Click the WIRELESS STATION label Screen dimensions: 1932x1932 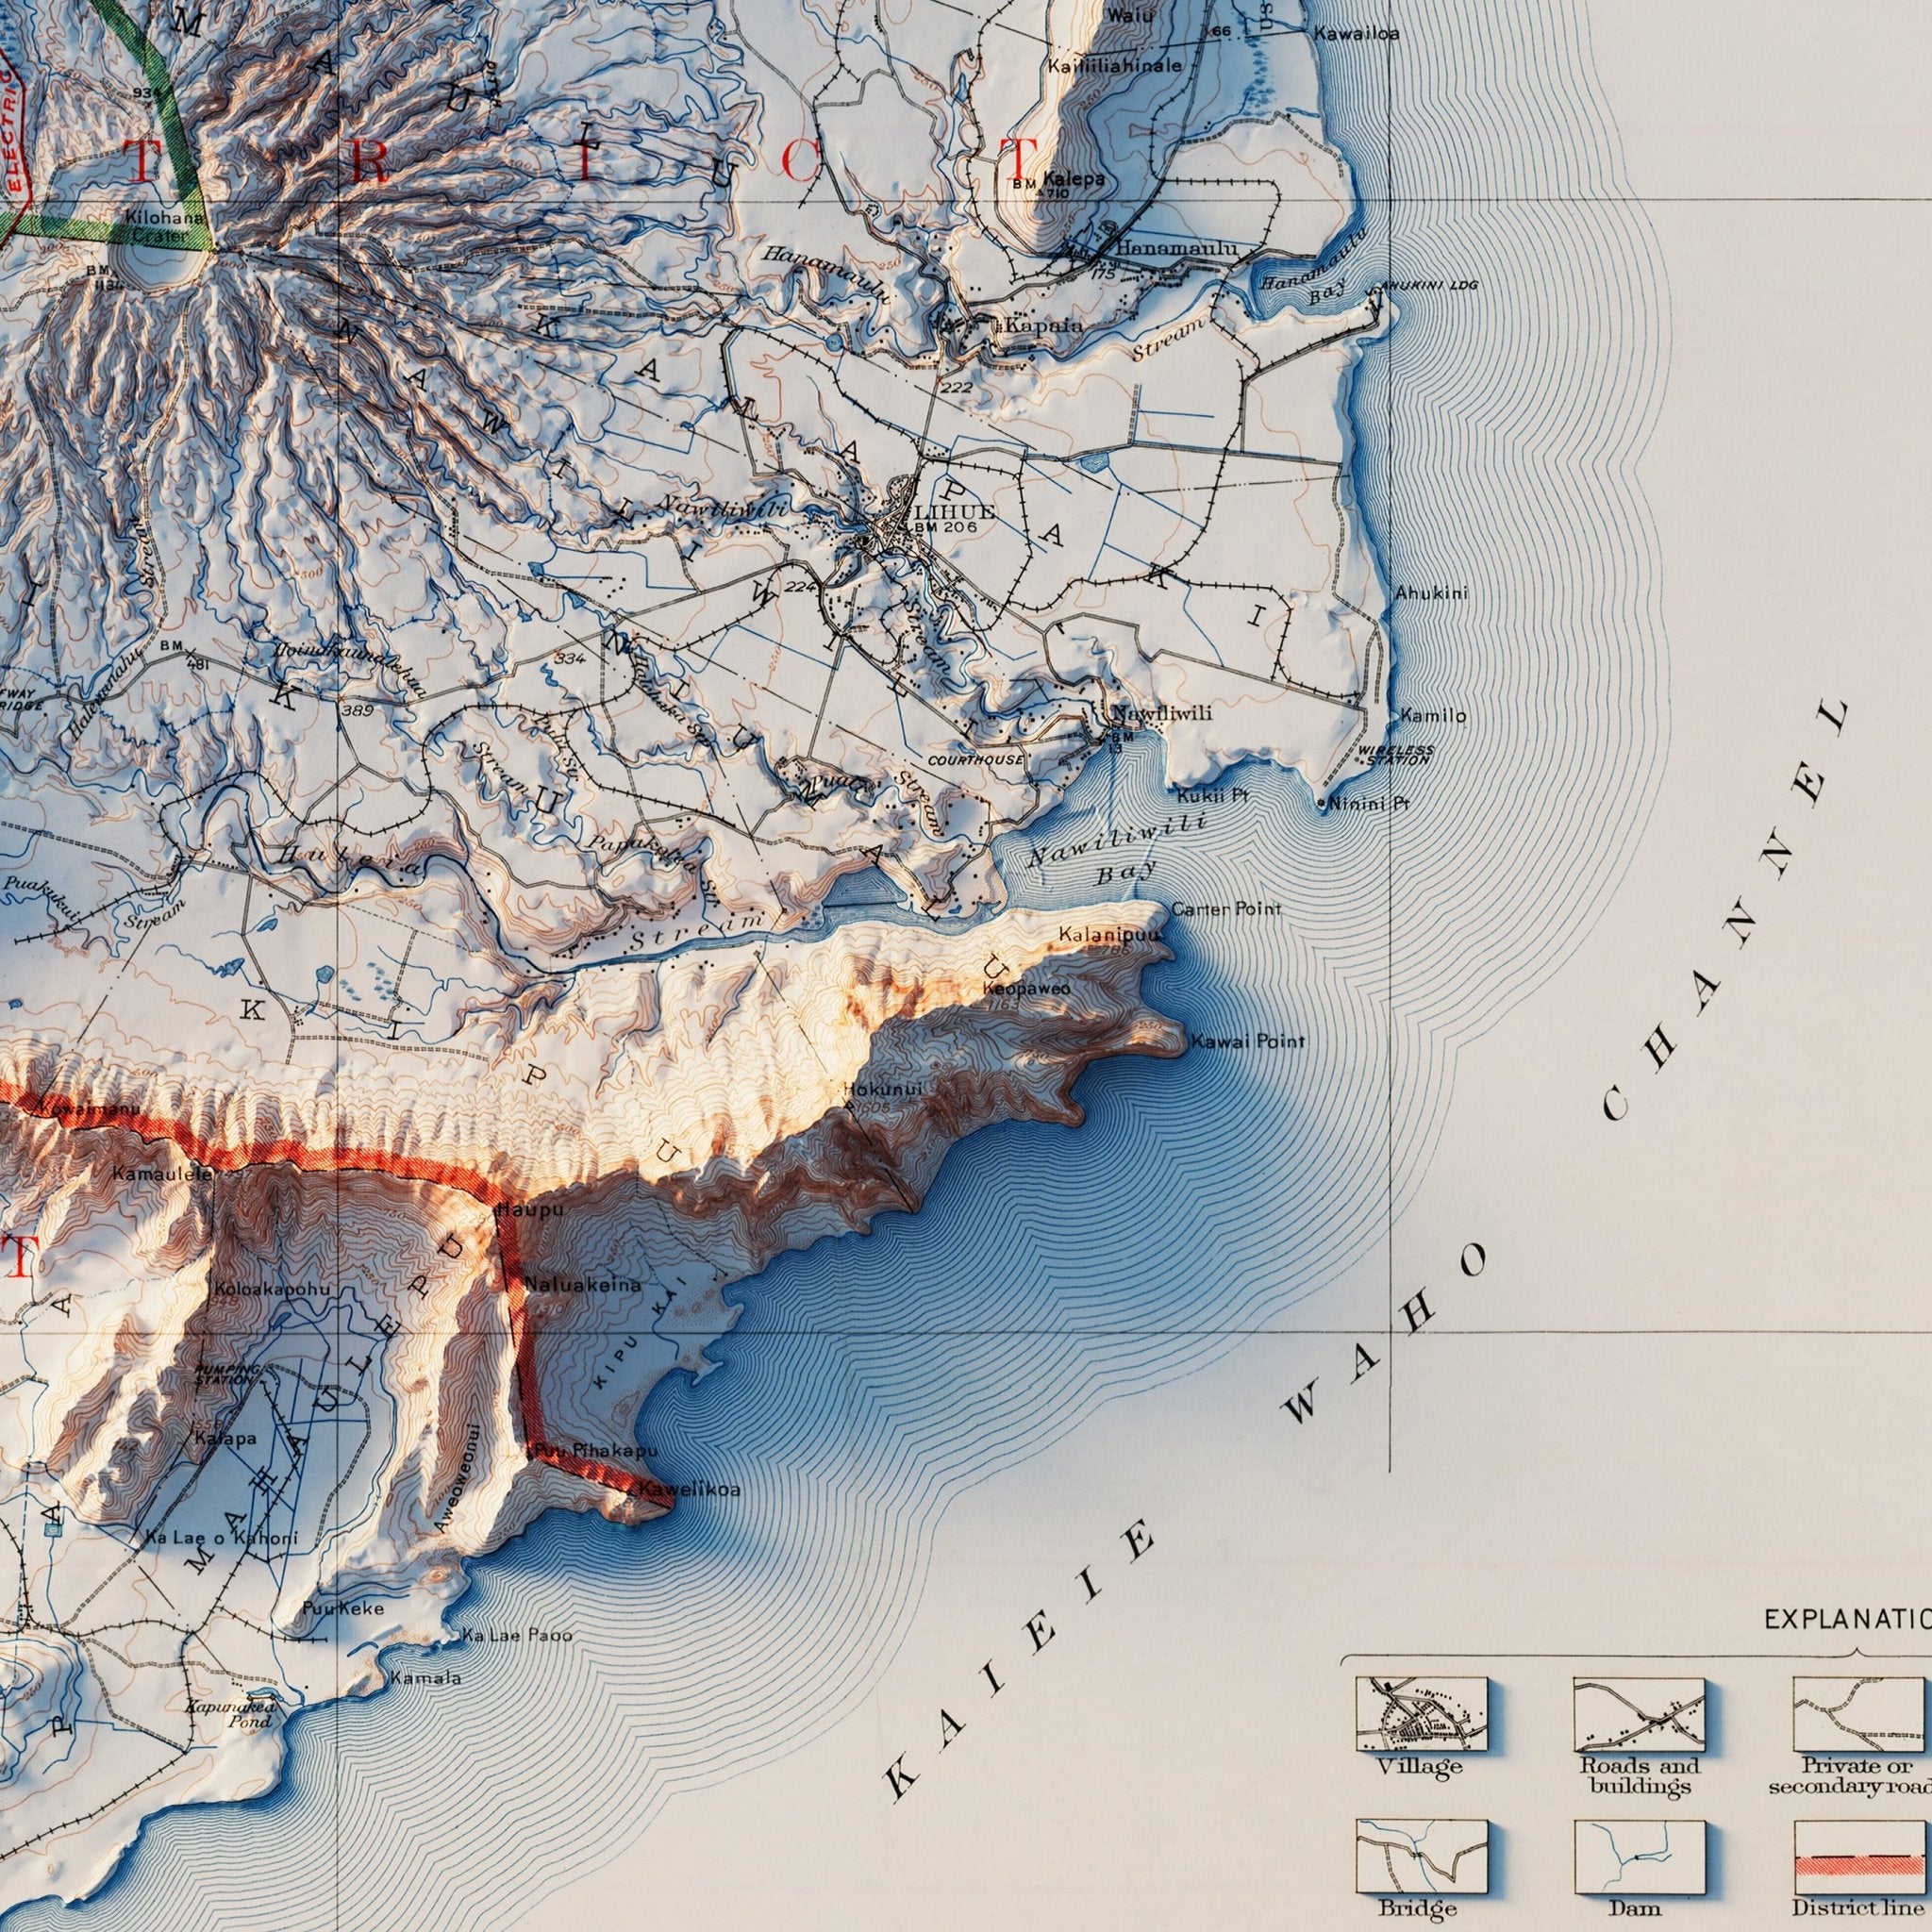pos(1395,755)
